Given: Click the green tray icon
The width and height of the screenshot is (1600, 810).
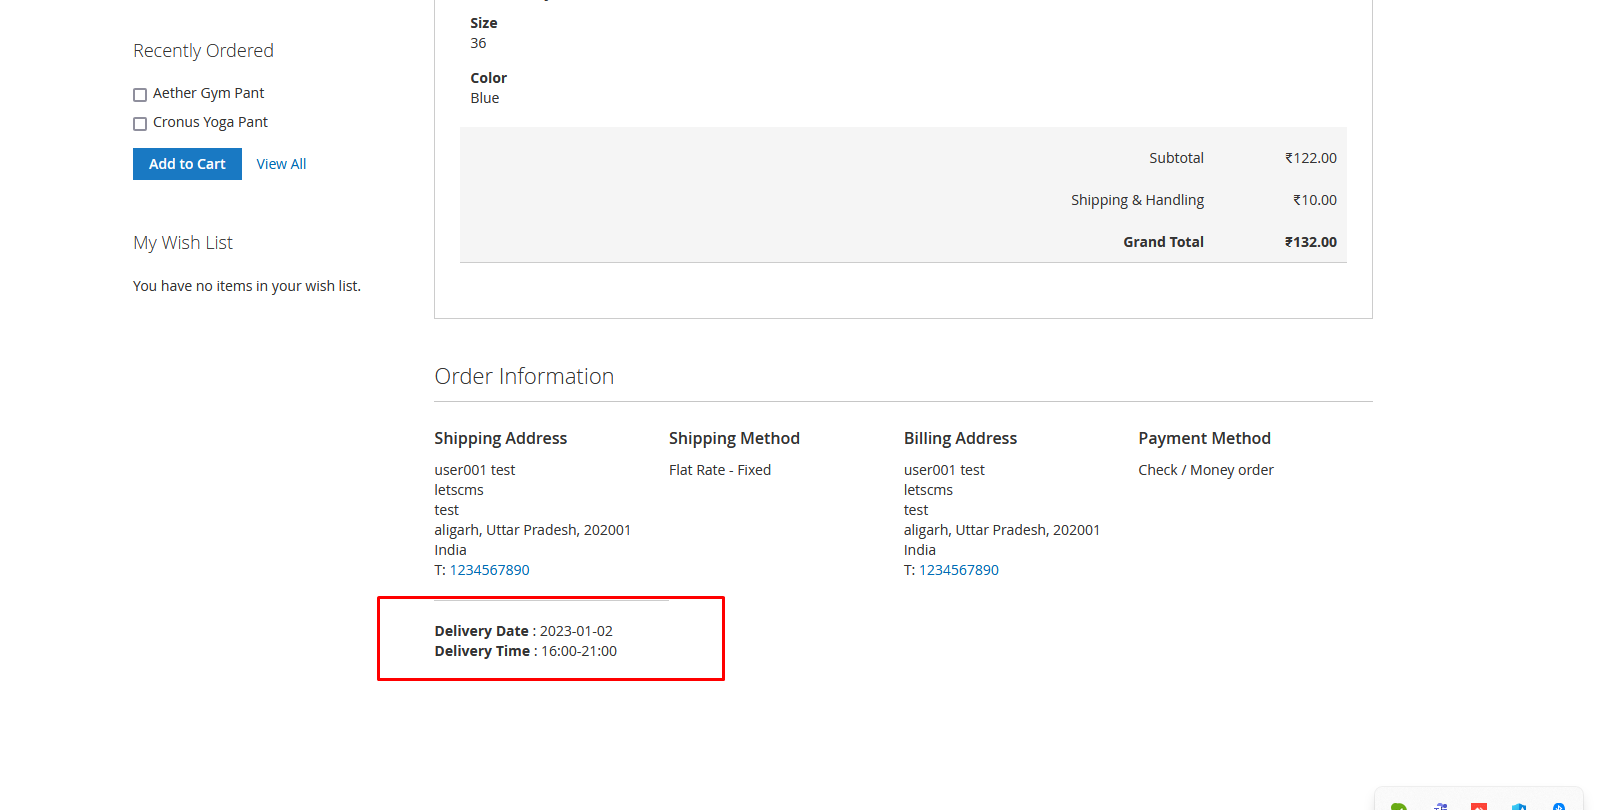Looking at the screenshot, I should tap(1399, 805).
